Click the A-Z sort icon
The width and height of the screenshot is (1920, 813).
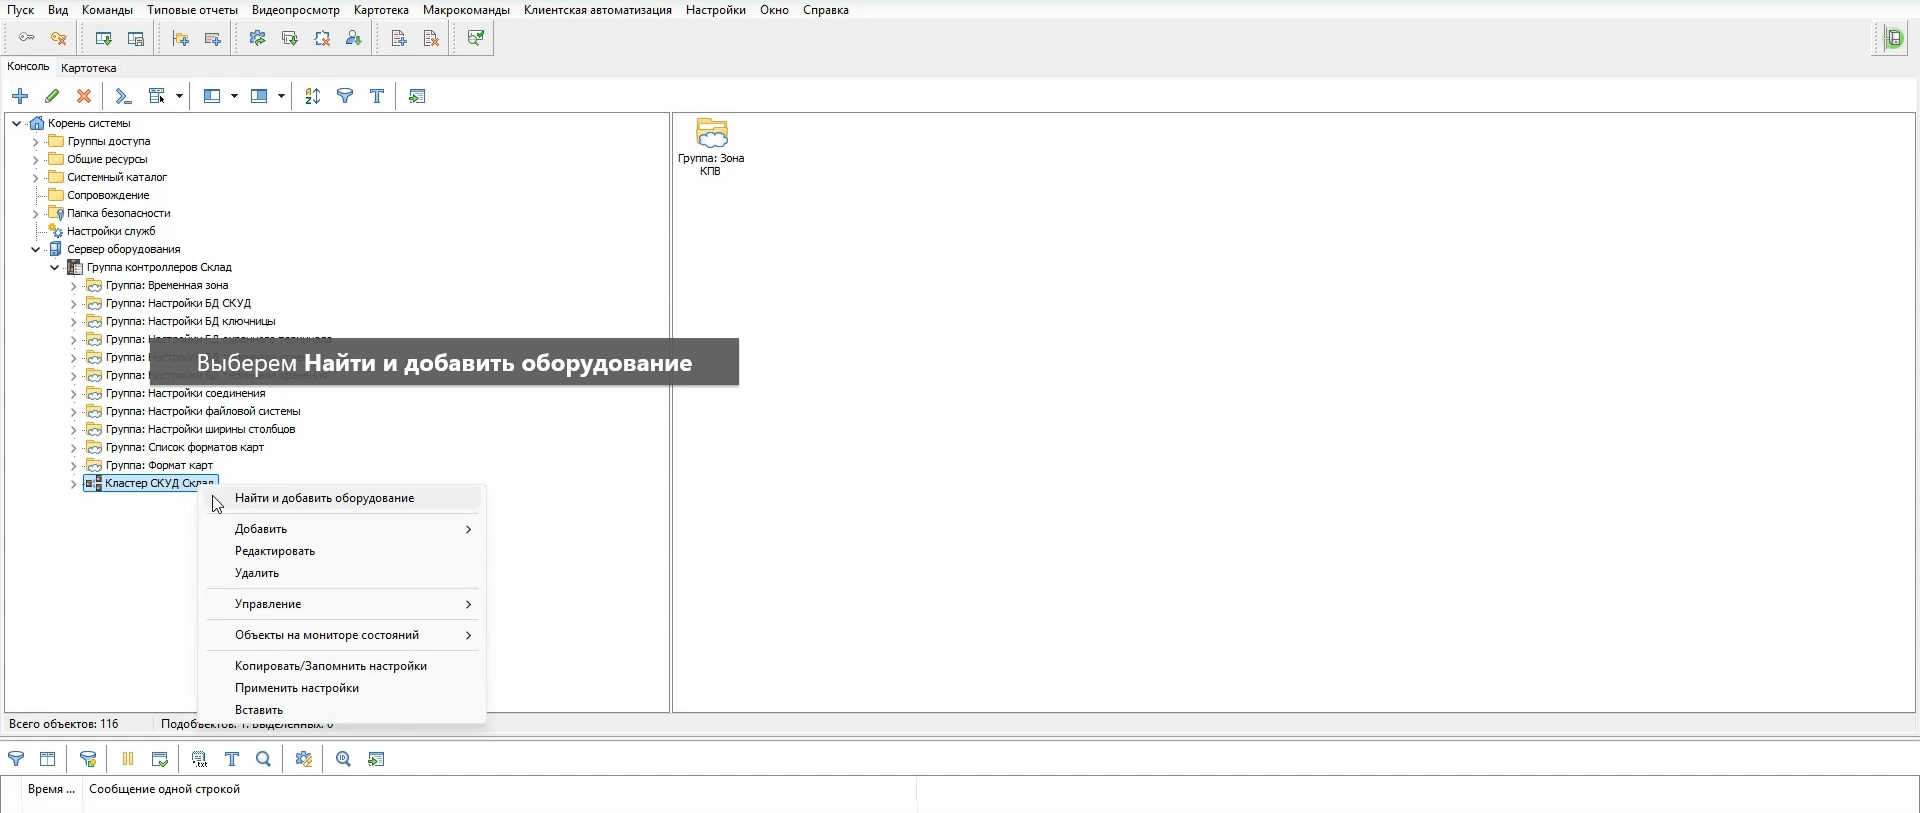[x=313, y=96]
